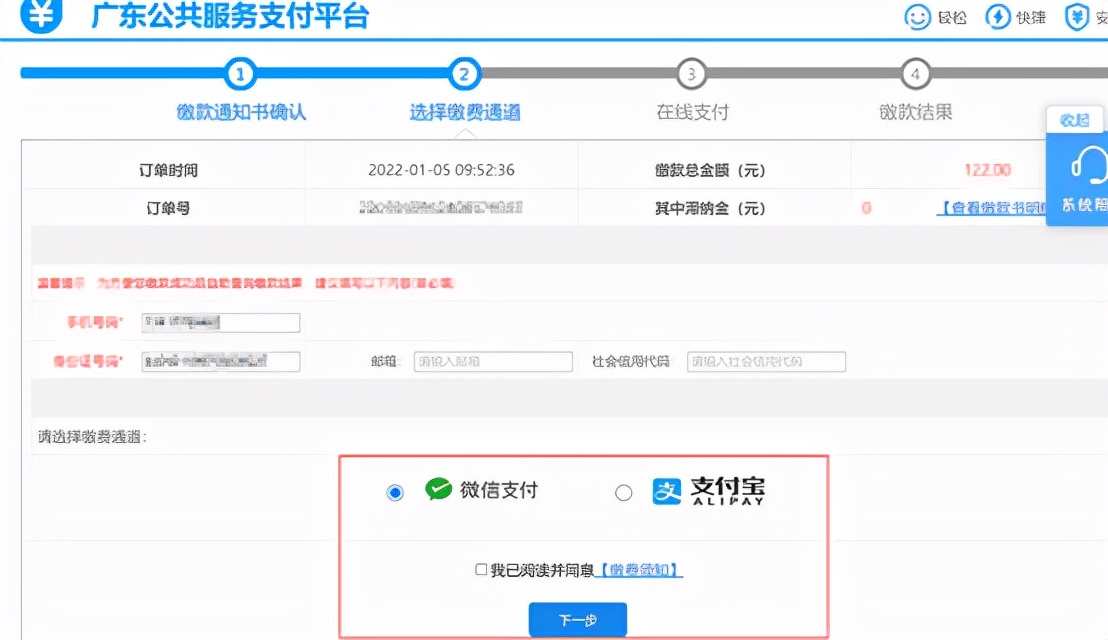Viewport: 1108px width, 640px height.
Task: Select the 微信支付 radio button
Action: tap(396, 491)
